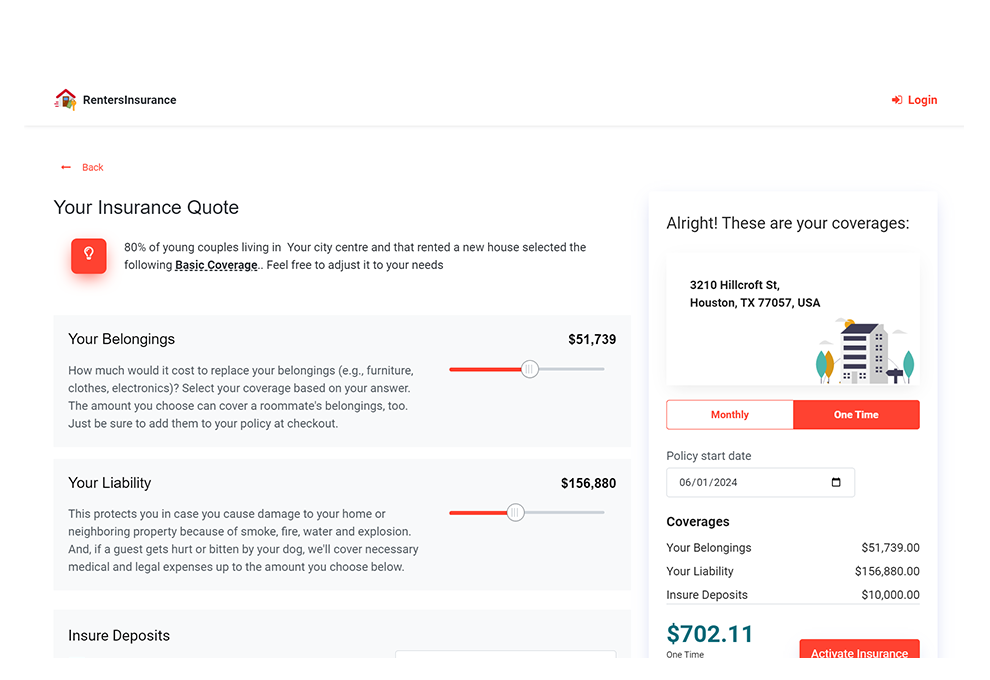Click the Login arrow icon
The width and height of the screenshot is (990, 680).
(x=897, y=100)
